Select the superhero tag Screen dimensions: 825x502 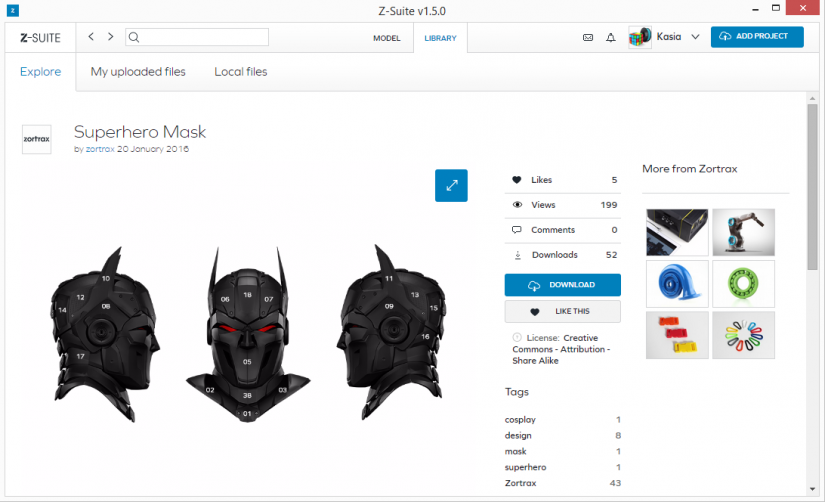coord(525,467)
